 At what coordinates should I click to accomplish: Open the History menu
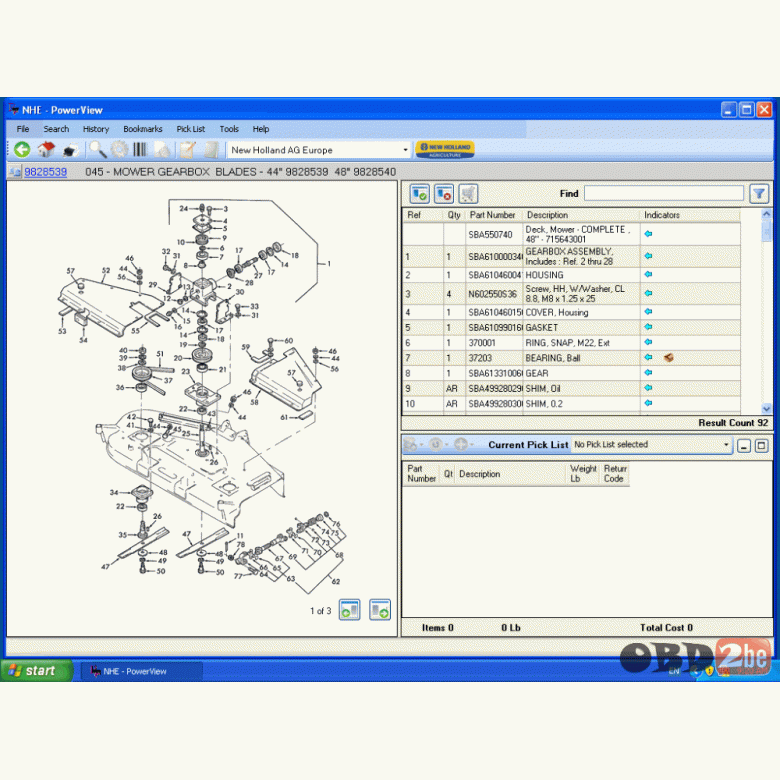click(x=96, y=129)
